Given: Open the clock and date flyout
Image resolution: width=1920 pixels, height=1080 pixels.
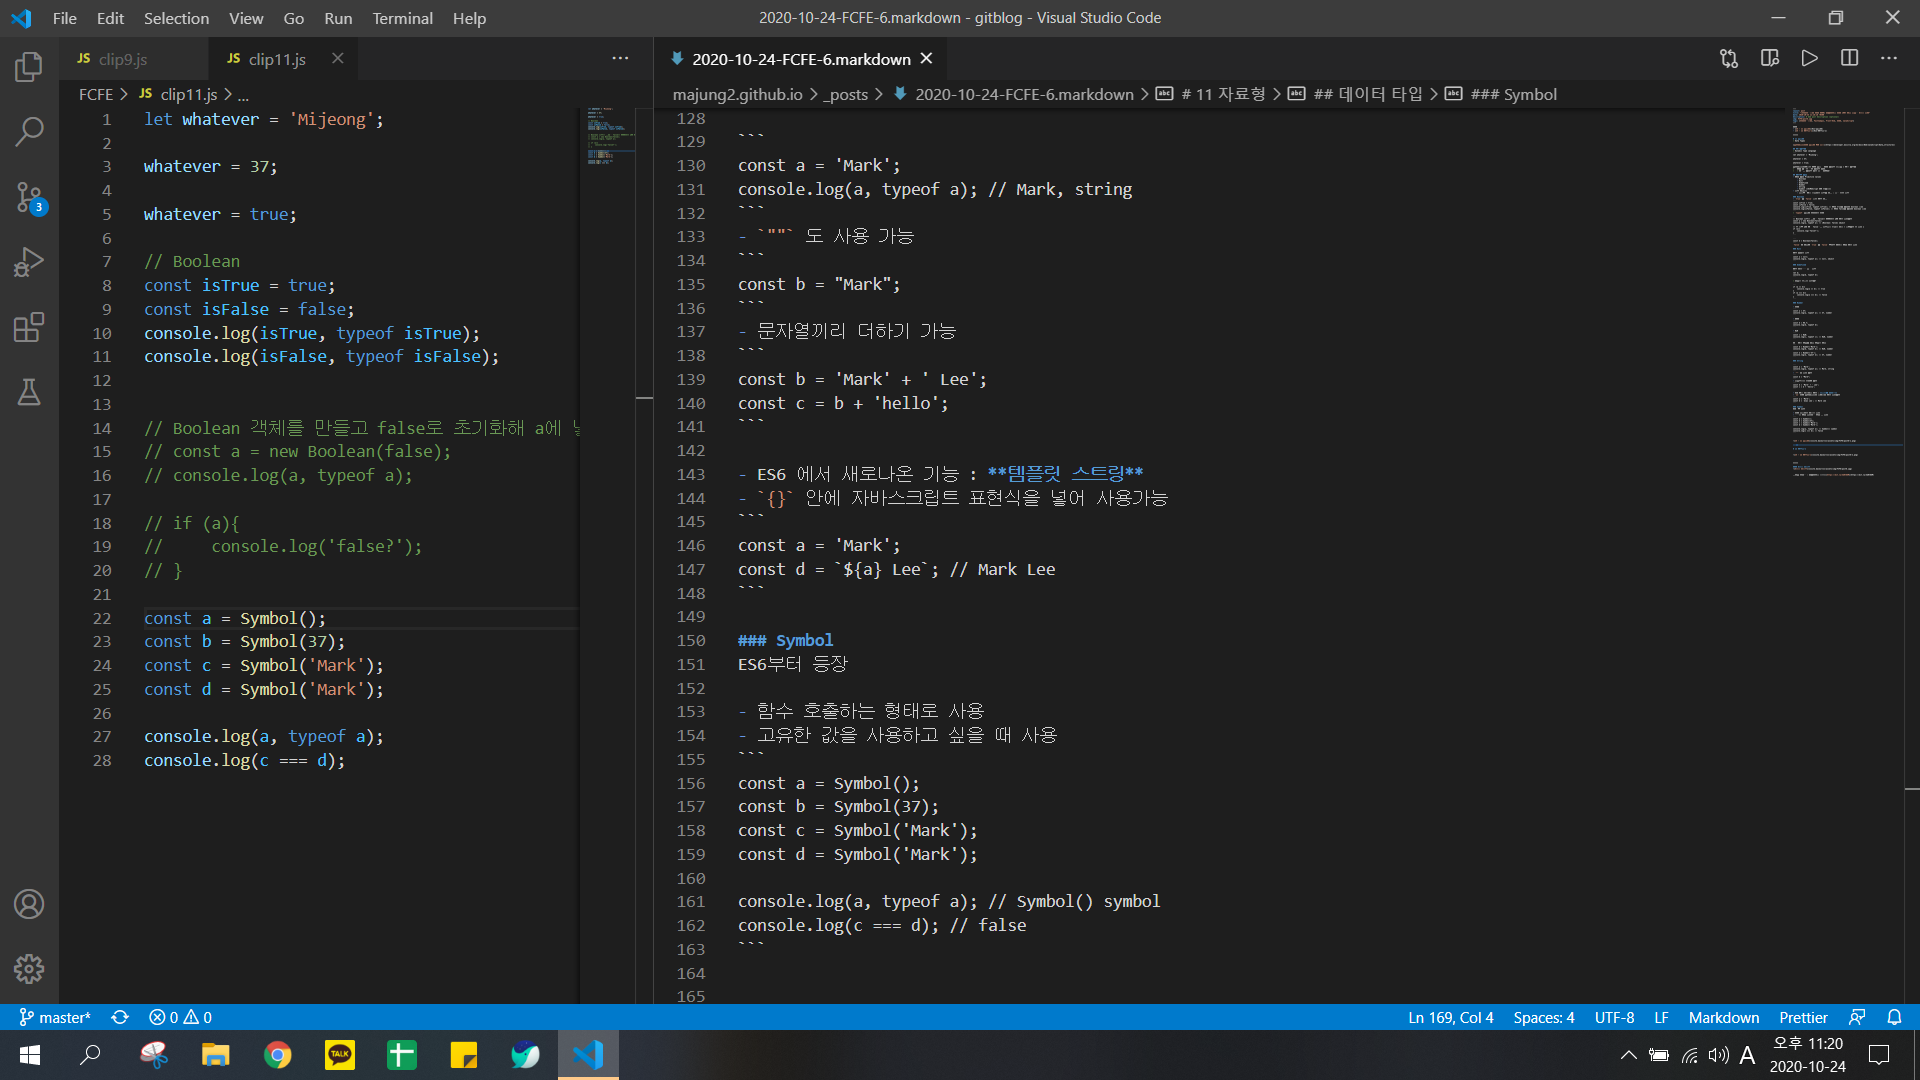Looking at the screenshot, I should 1808,1055.
